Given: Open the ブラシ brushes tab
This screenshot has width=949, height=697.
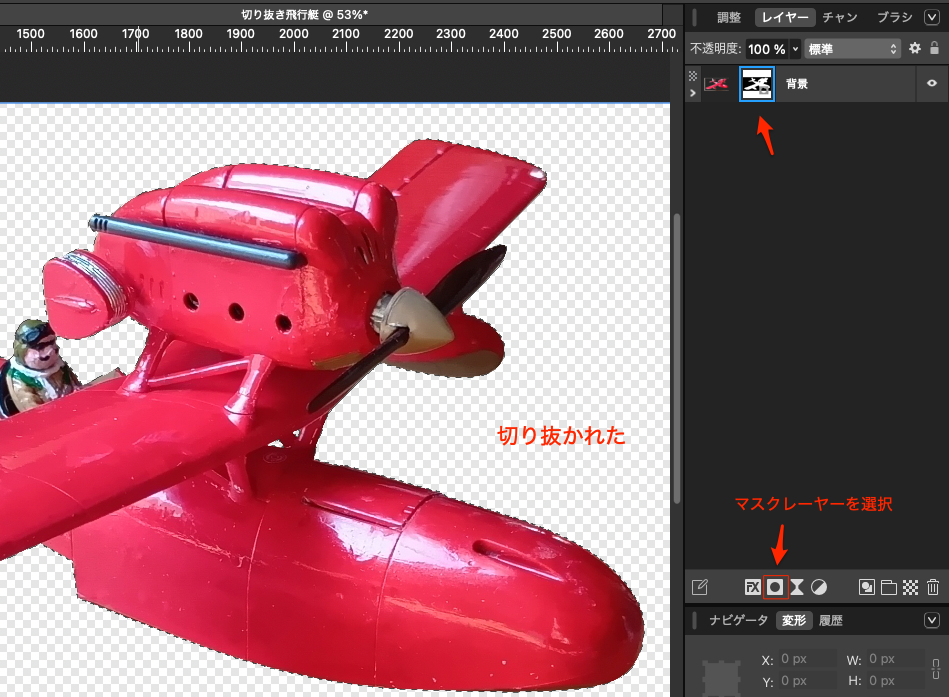Looking at the screenshot, I should (x=895, y=18).
